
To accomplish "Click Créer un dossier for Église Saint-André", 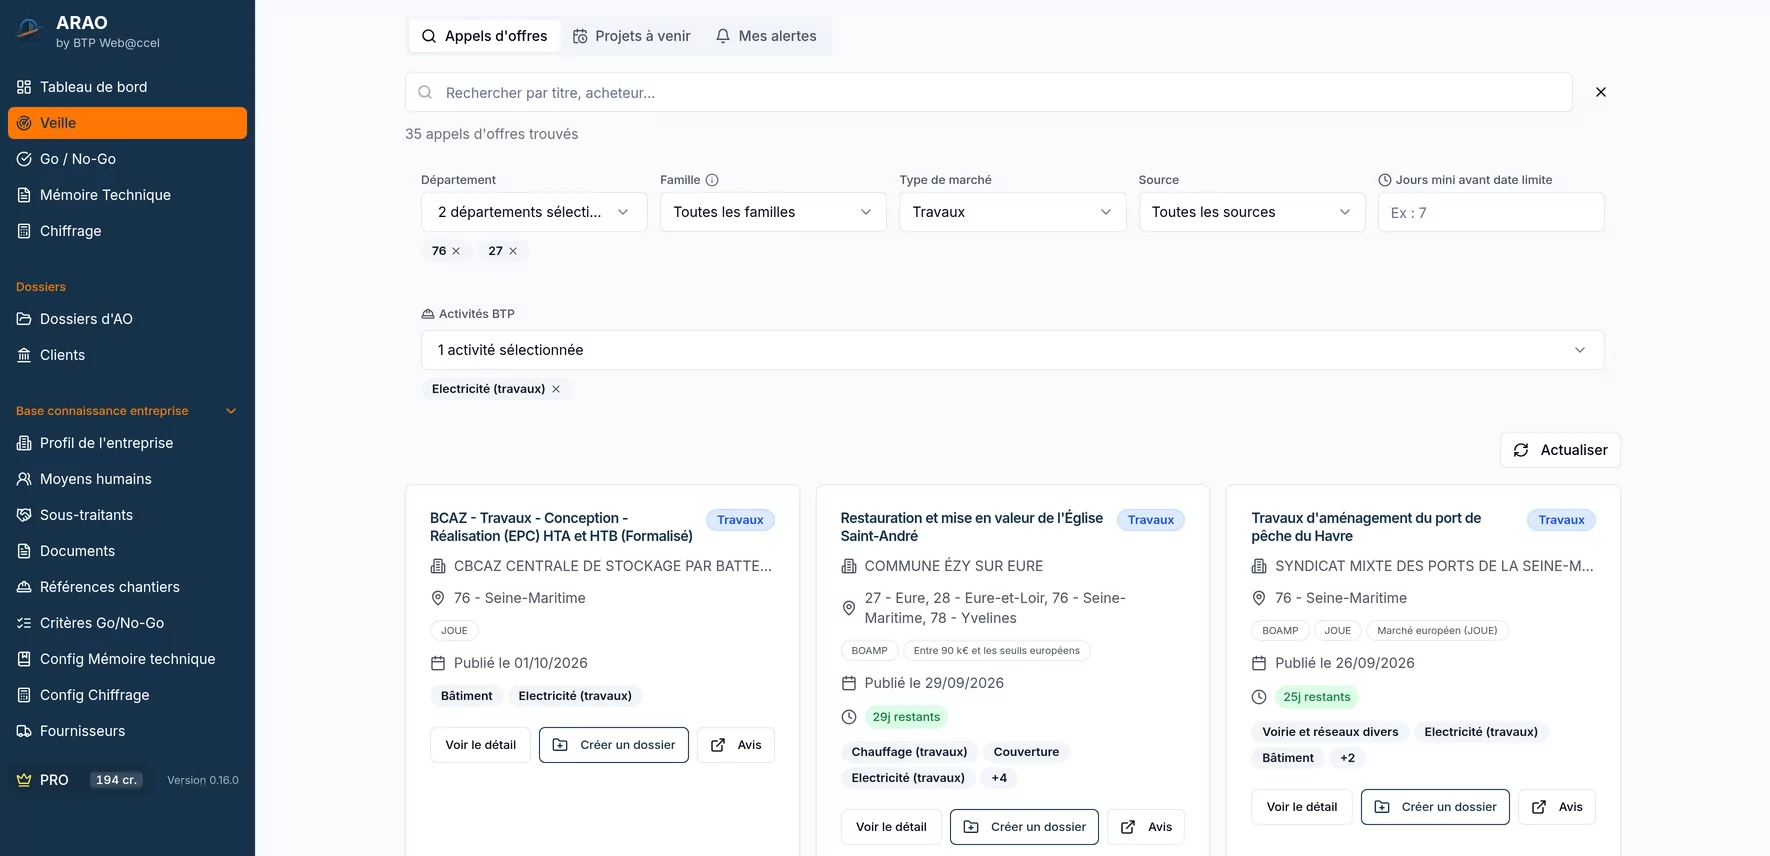I will [x=1024, y=827].
